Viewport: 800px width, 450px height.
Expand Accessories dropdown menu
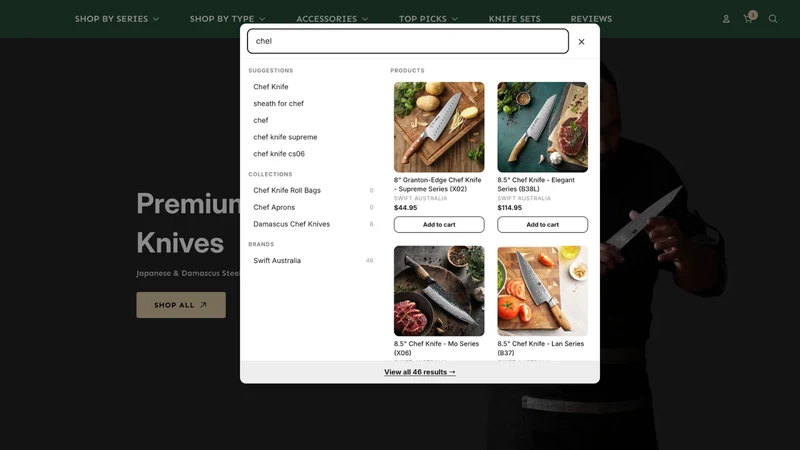[x=332, y=19]
